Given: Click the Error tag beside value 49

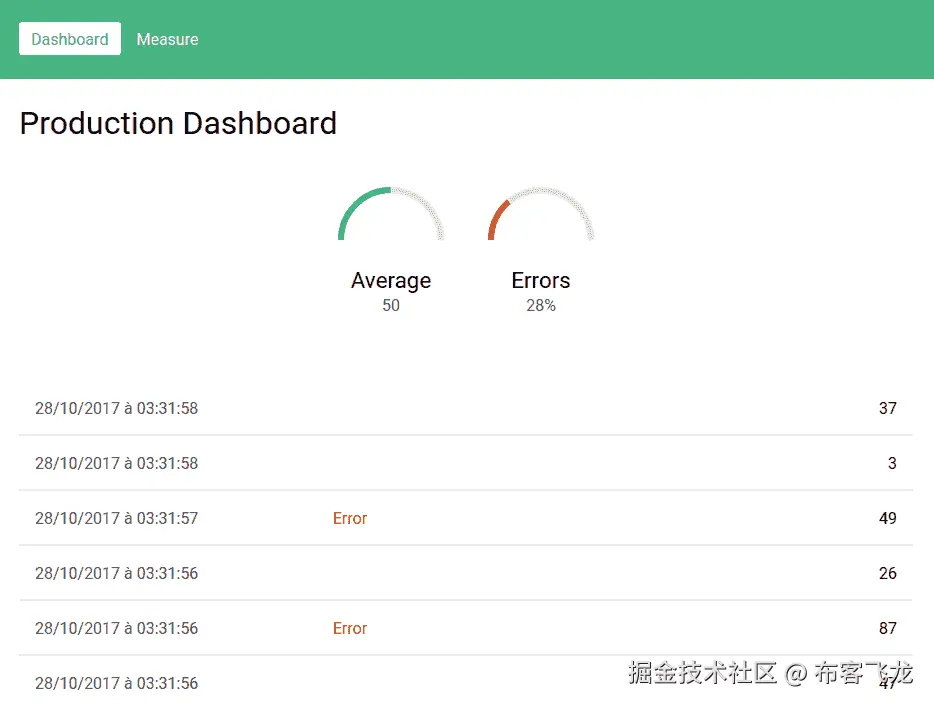Looking at the screenshot, I should coord(350,518).
